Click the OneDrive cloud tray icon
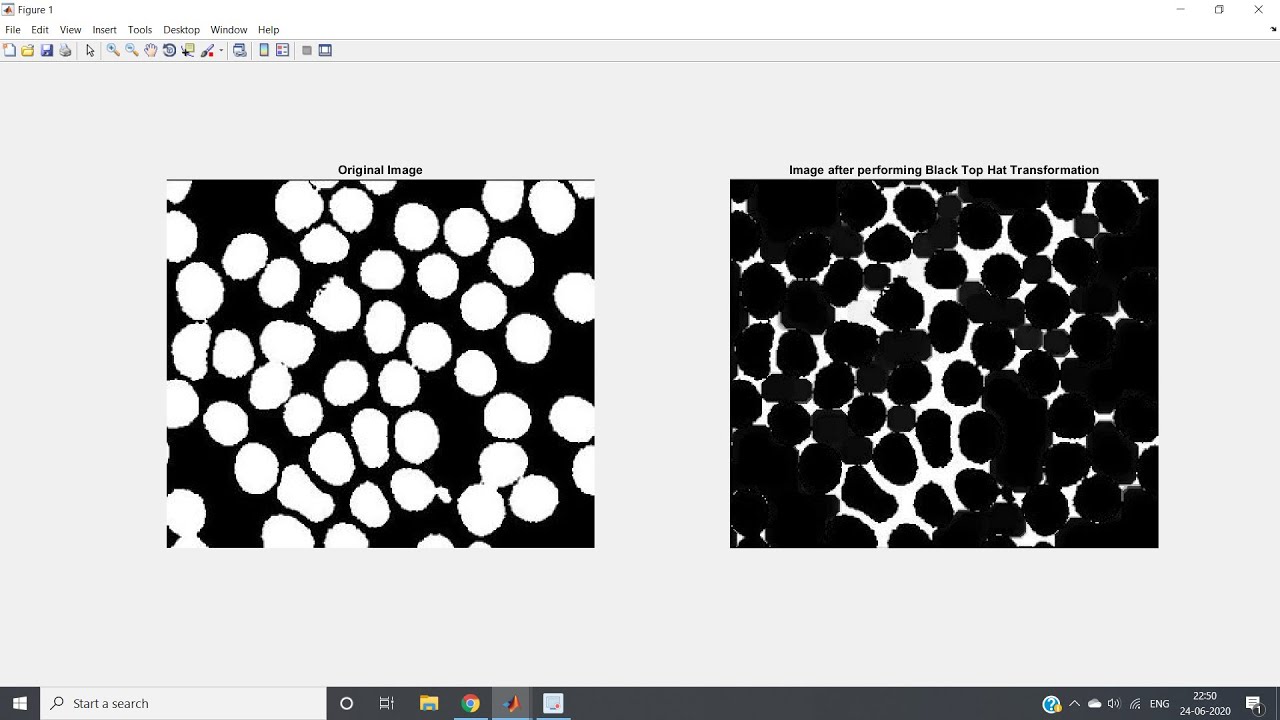The height and width of the screenshot is (720, 1280). 1095,704
